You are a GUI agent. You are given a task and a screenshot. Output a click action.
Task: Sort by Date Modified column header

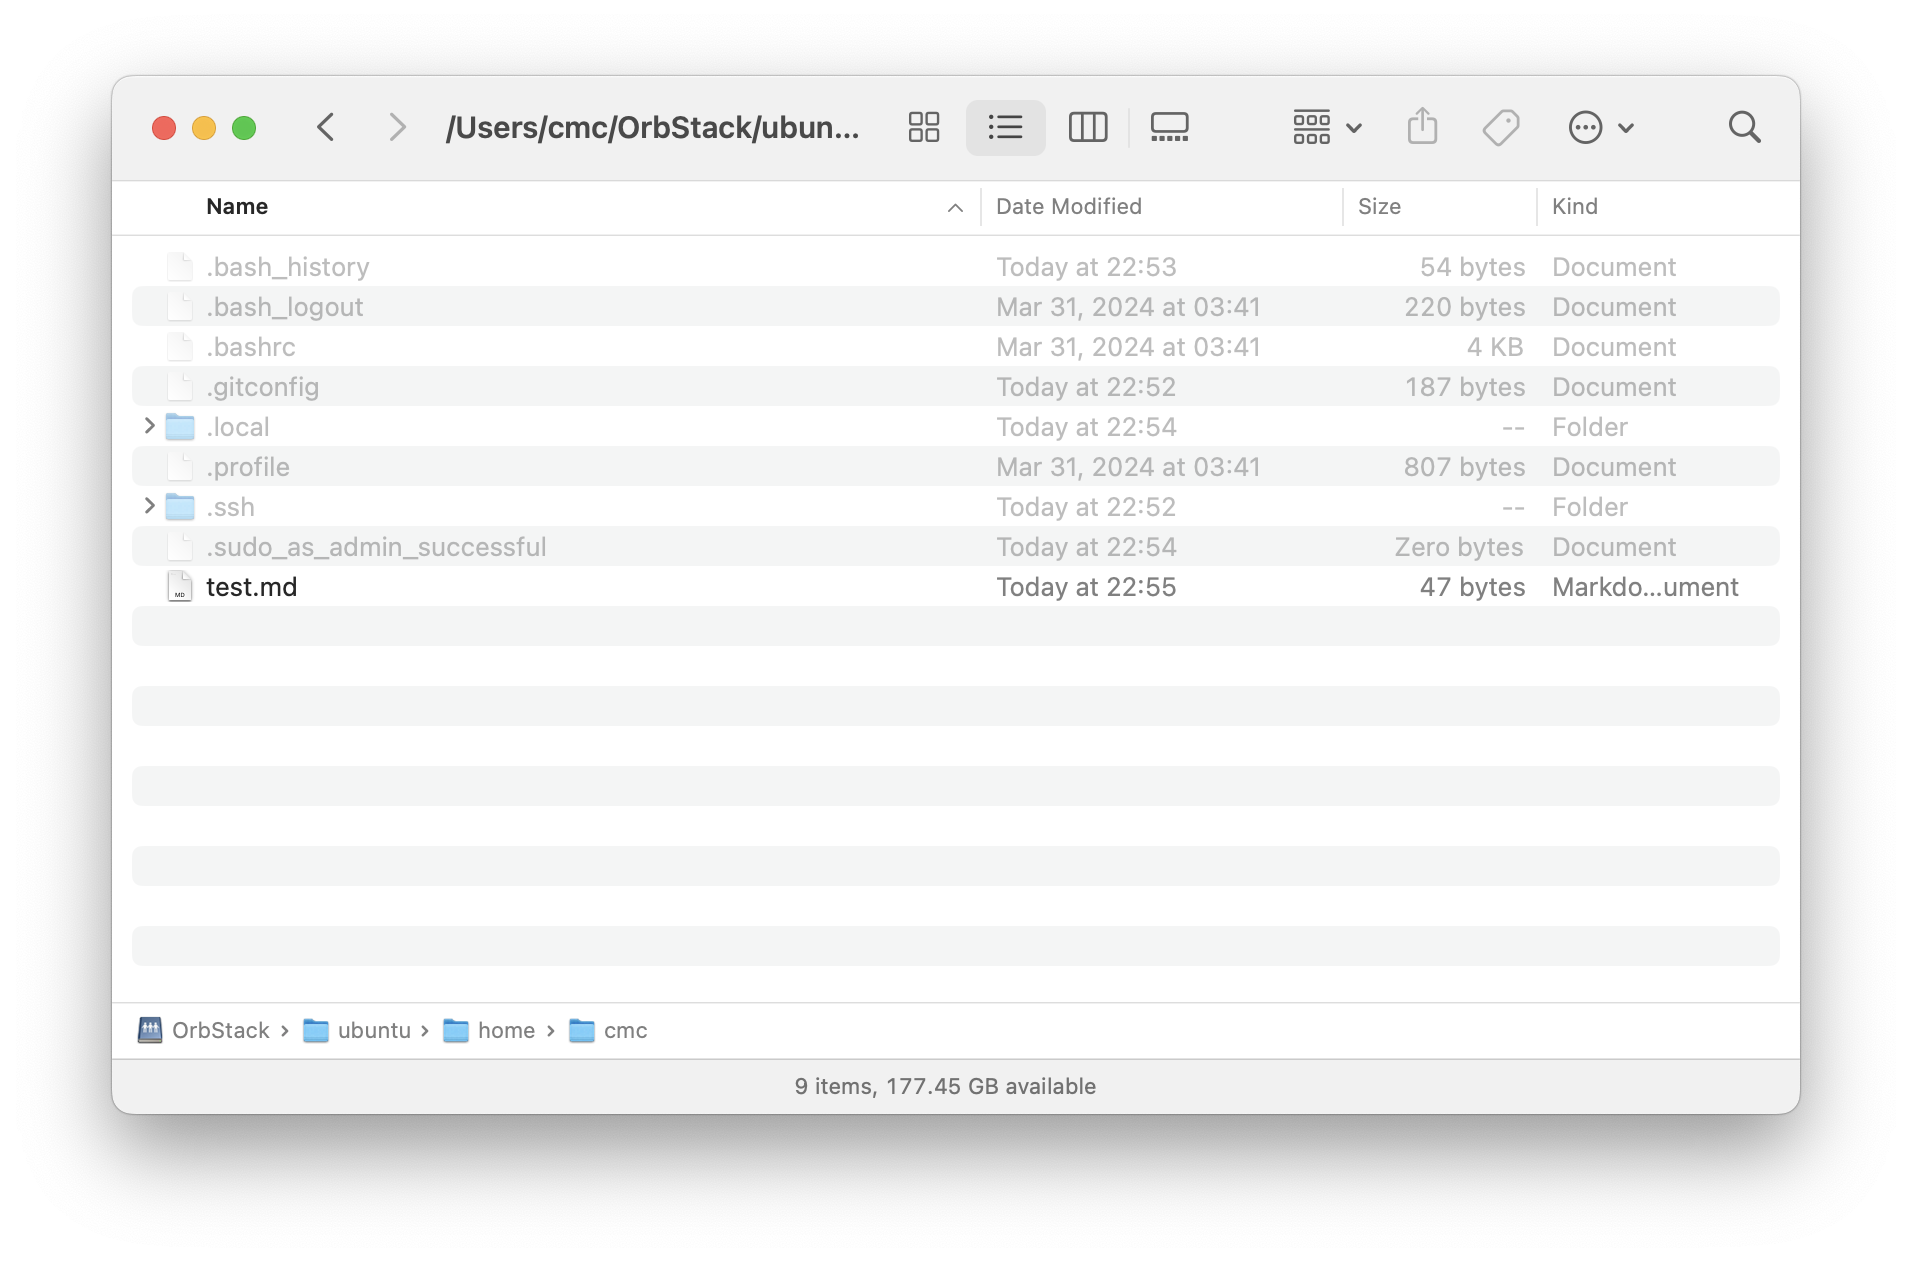[1068, 207]
